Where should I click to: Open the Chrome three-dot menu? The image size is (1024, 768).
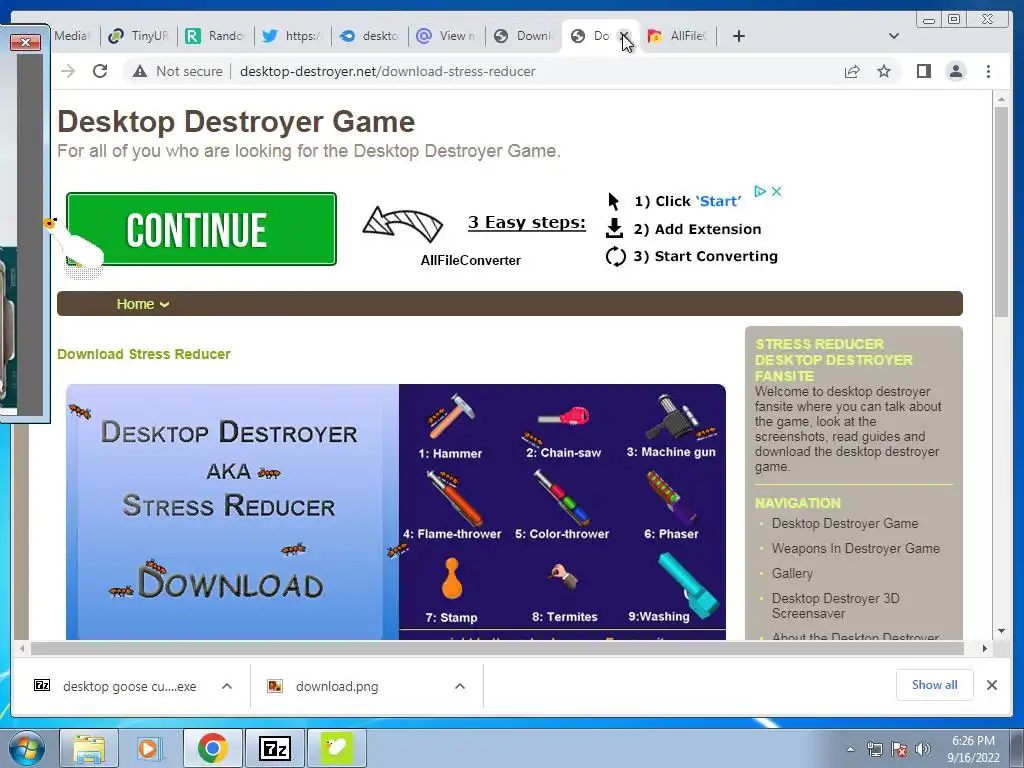(988, 71)
